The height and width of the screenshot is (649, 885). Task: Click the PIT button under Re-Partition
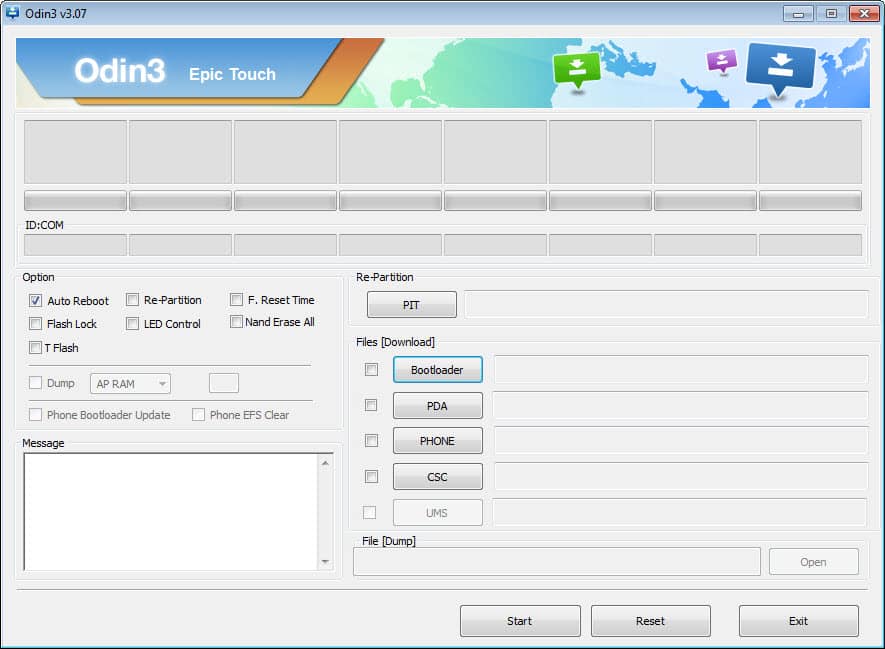(411, 304)
